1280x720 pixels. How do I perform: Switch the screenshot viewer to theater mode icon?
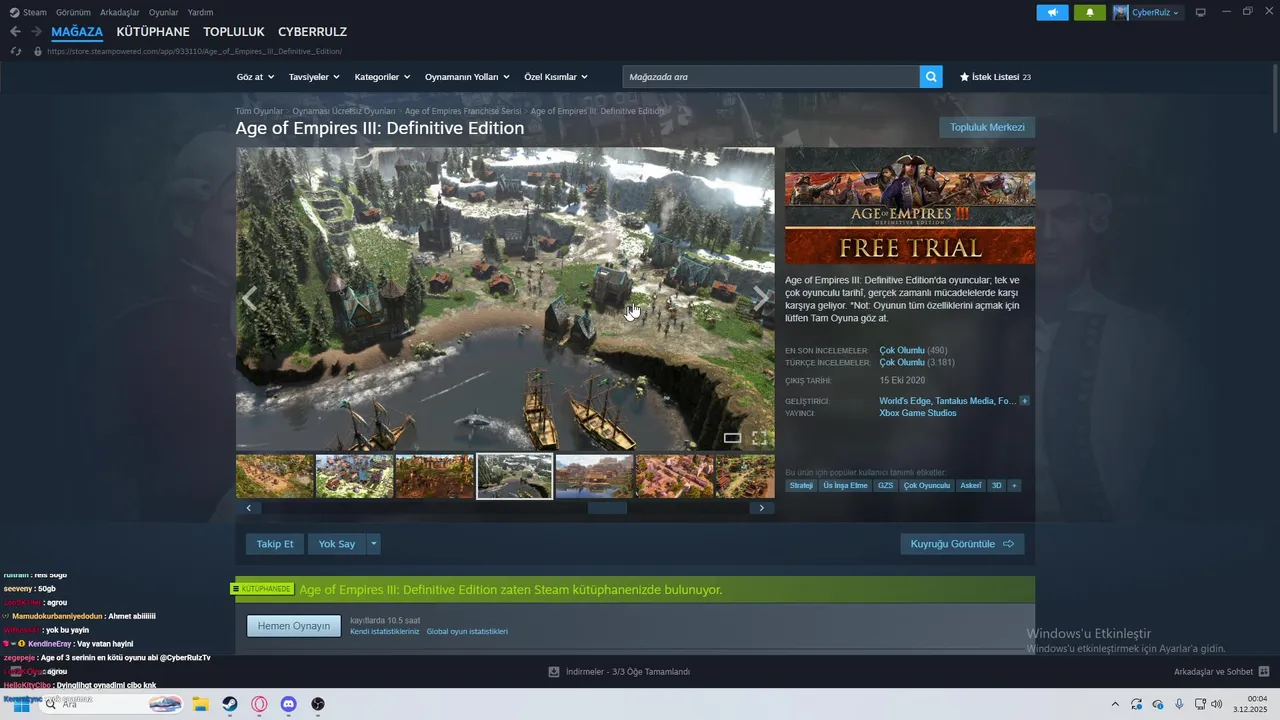pyautogui.click(x=732, y=438)
